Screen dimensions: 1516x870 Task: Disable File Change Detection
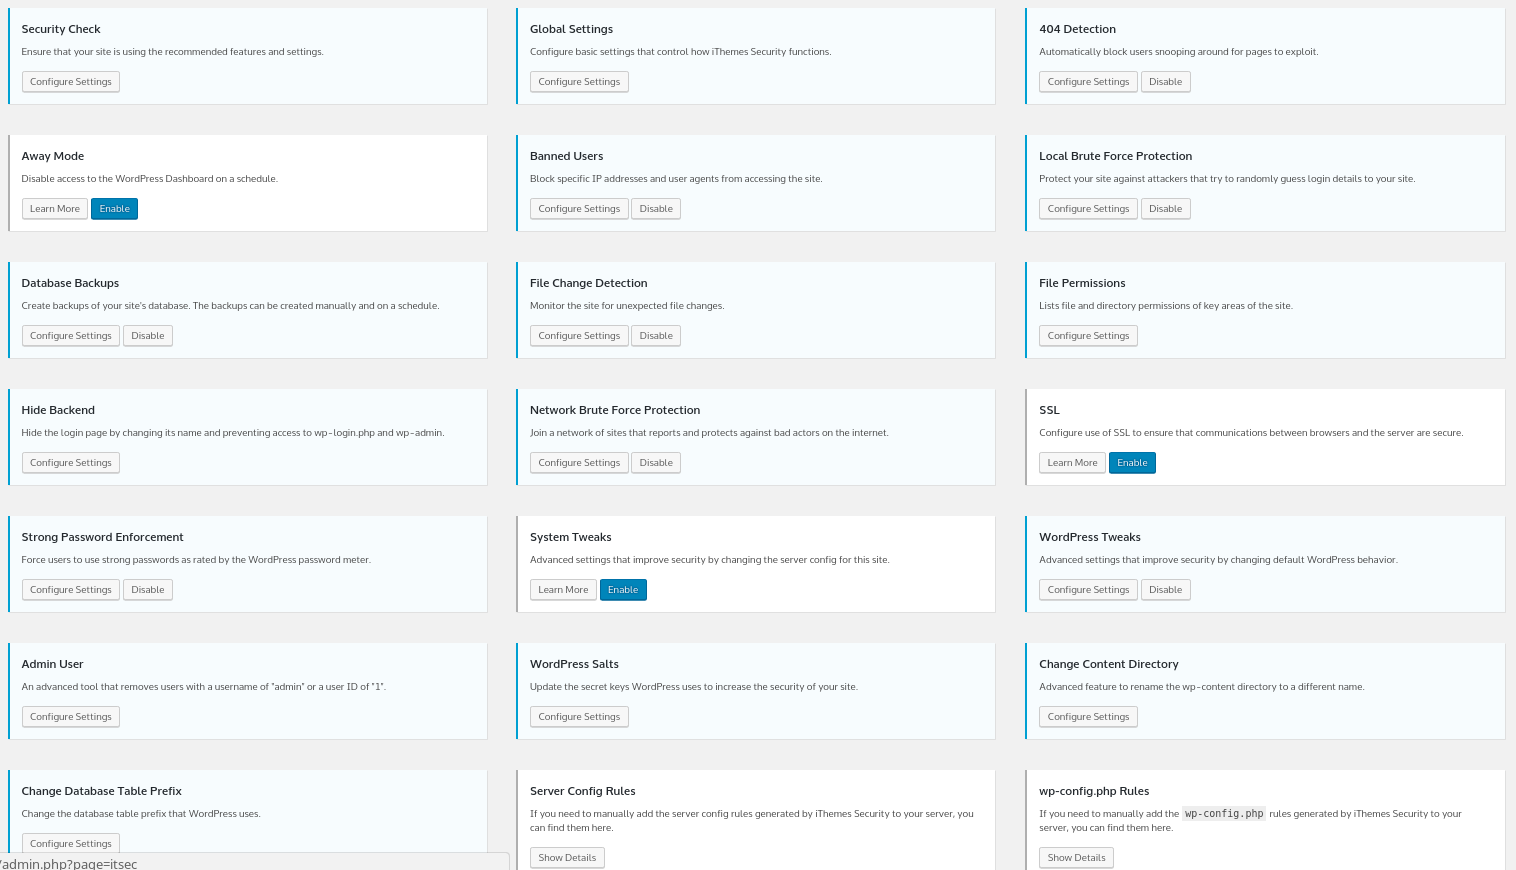pyautogui.click(x=655, y=335)
